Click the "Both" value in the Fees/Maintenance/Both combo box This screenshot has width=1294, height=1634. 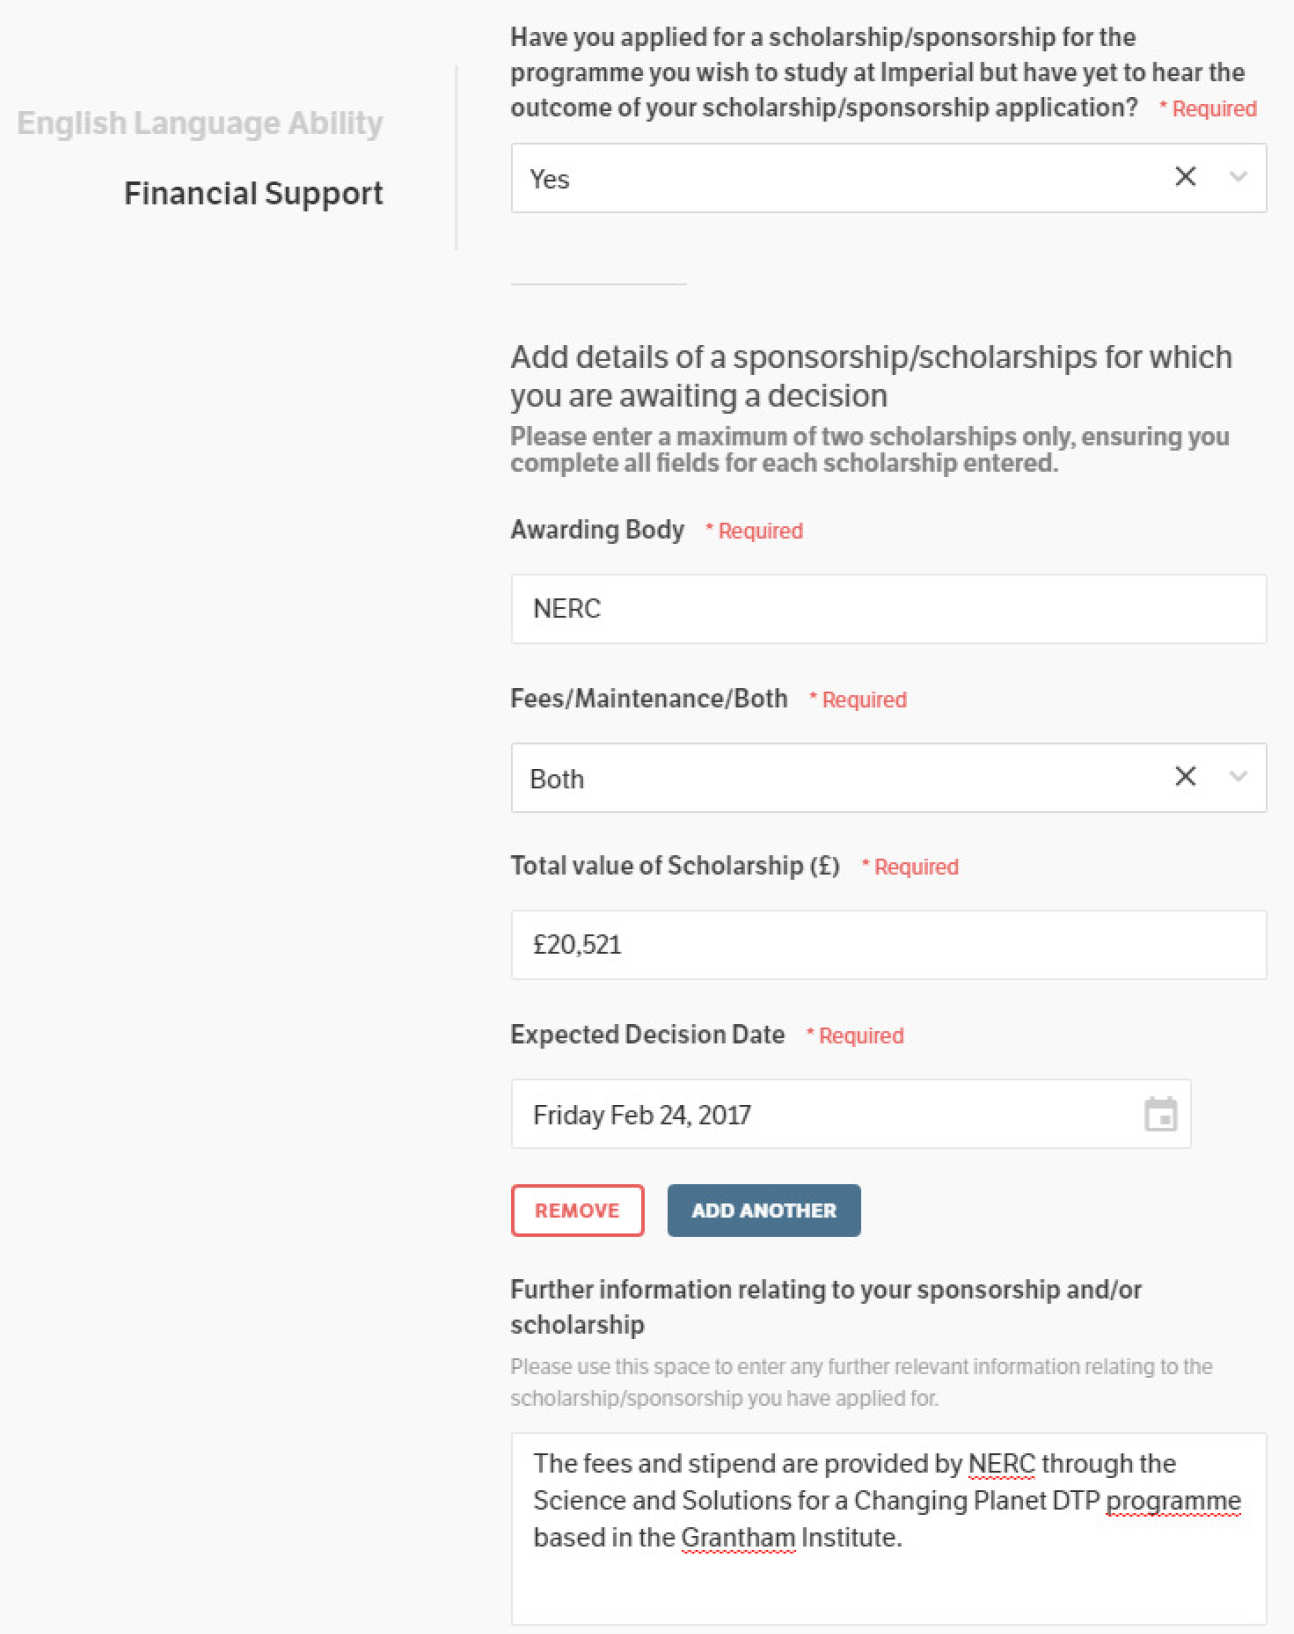pos(557,779)
